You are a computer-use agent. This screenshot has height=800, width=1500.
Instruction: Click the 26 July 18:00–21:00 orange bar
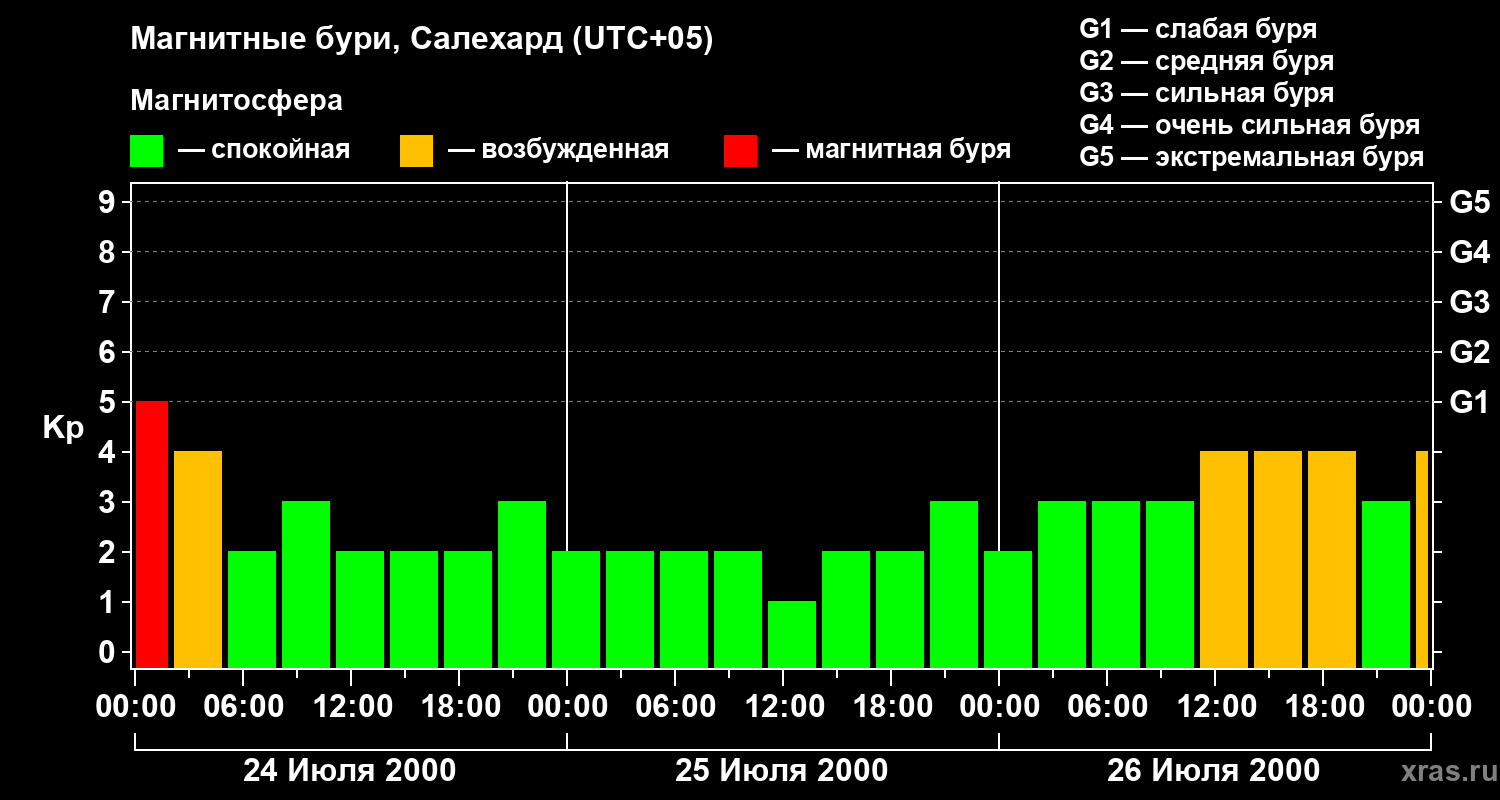[1332, 559]
